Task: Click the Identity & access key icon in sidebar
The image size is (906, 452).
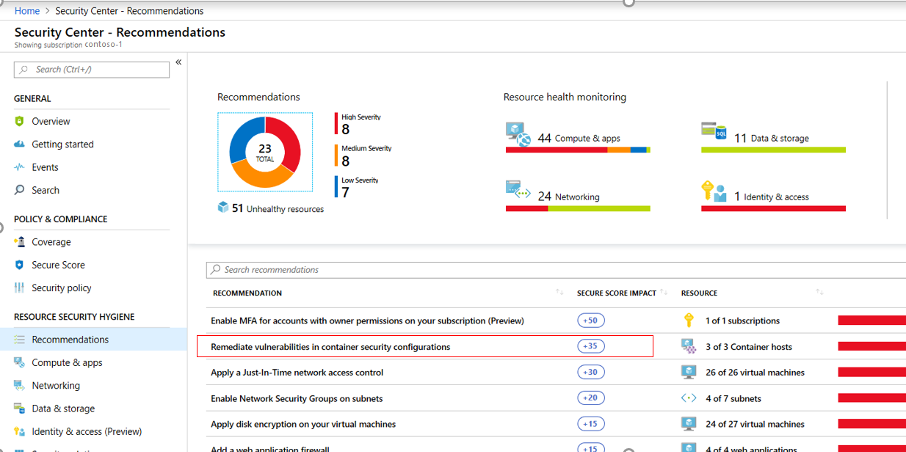Action: click(19, 432)
